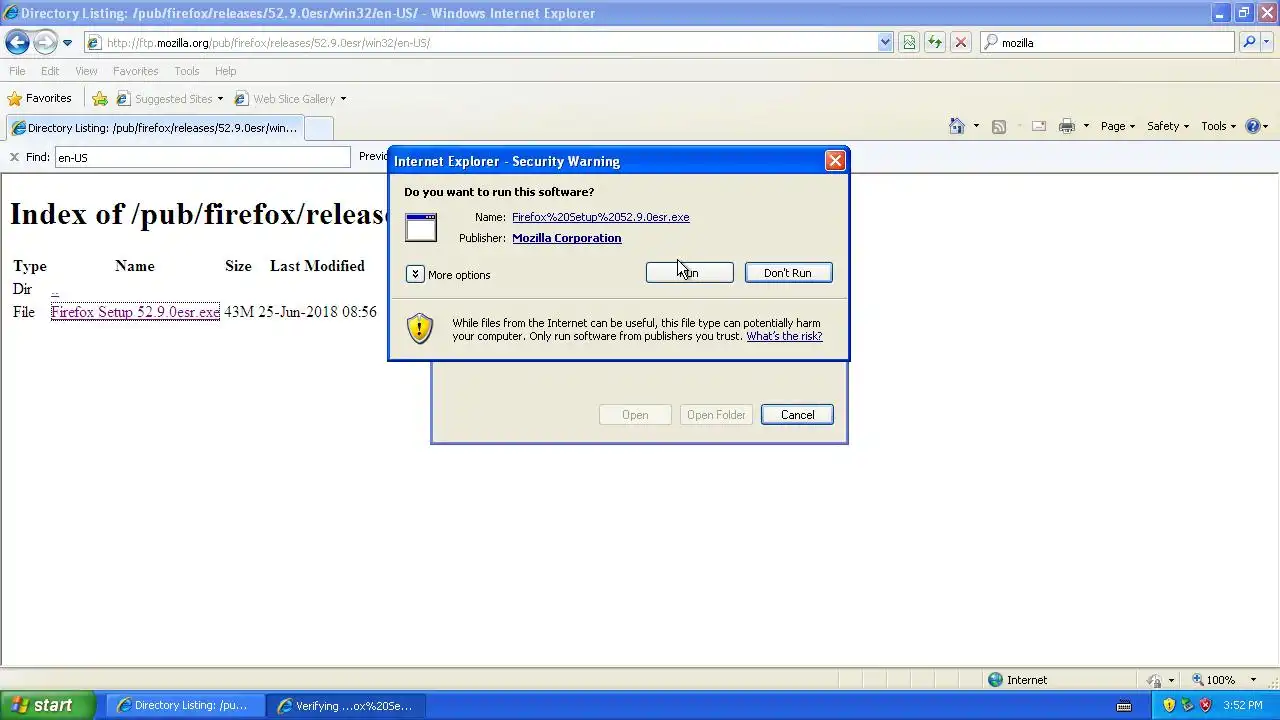The height and width of the screenshot is (720, 1280).
Task: Click the Mozilla Corporation publisher link
Action: click(566, 238)
